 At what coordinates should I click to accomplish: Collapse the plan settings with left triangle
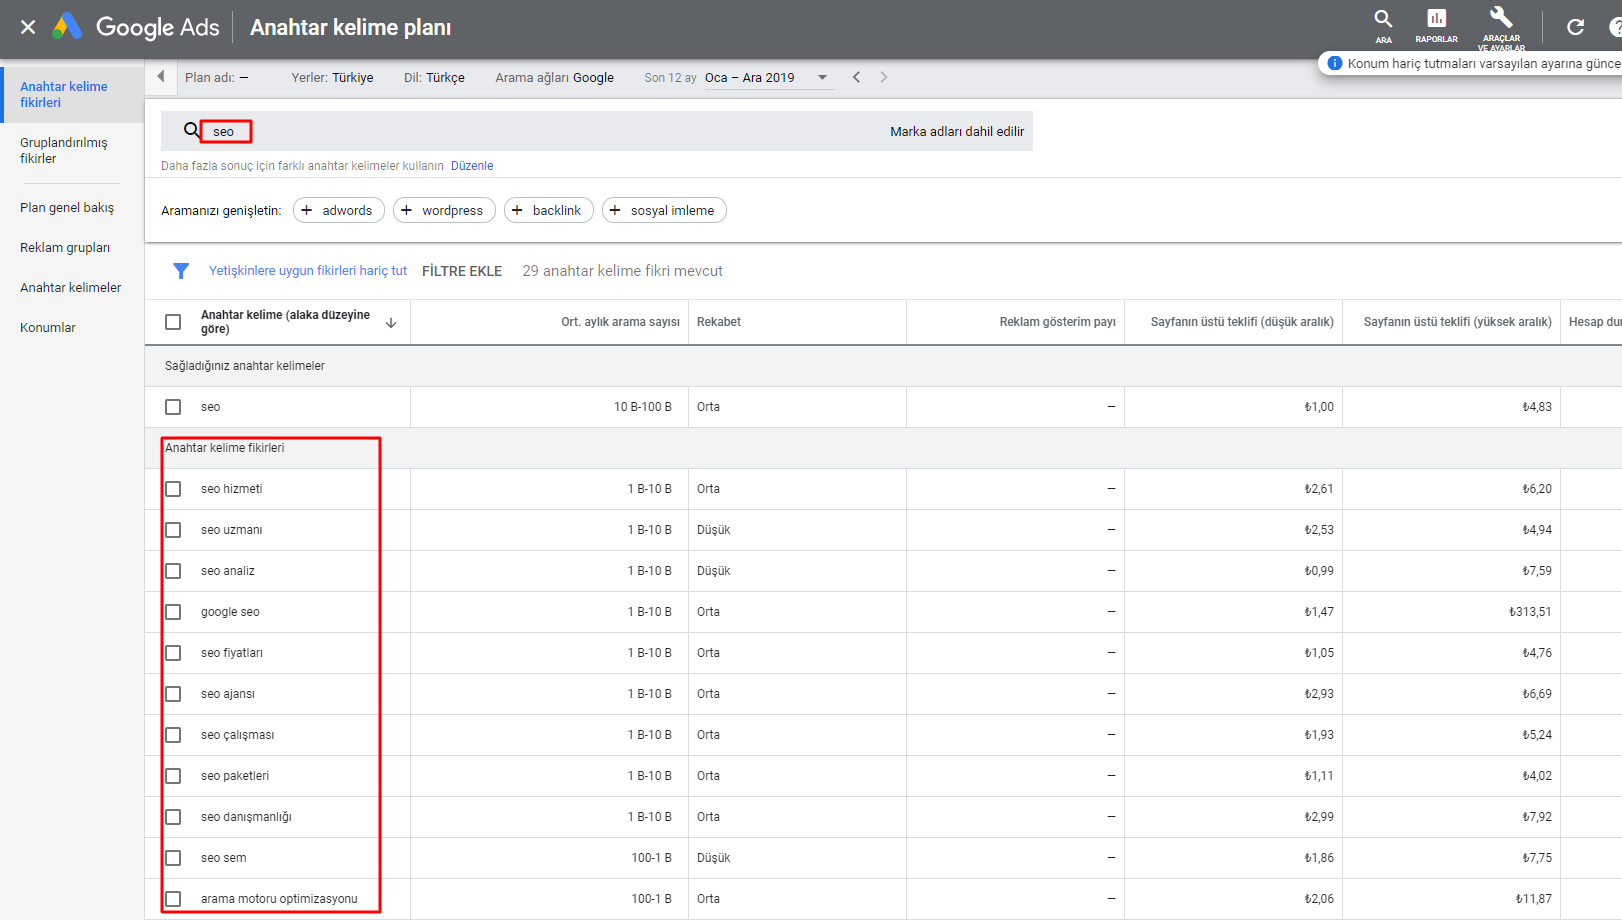tap(161, 77)
